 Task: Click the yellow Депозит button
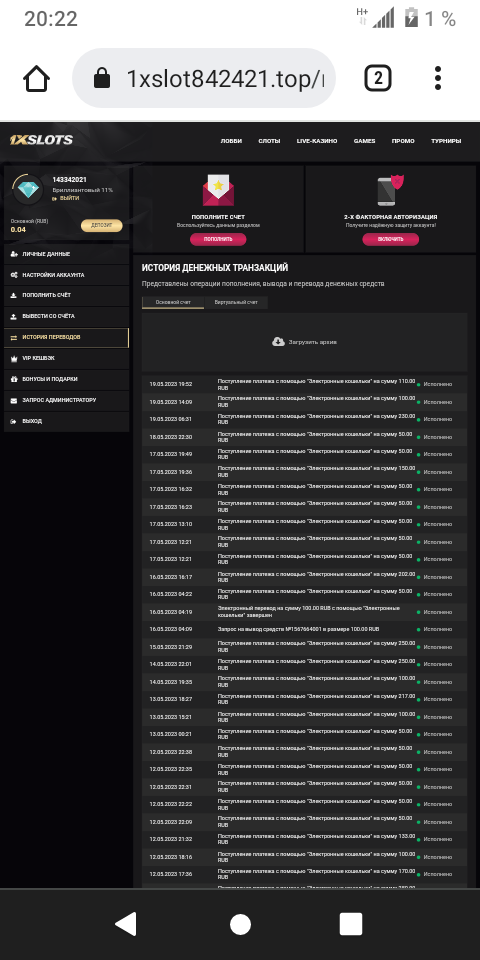point(102,225)
